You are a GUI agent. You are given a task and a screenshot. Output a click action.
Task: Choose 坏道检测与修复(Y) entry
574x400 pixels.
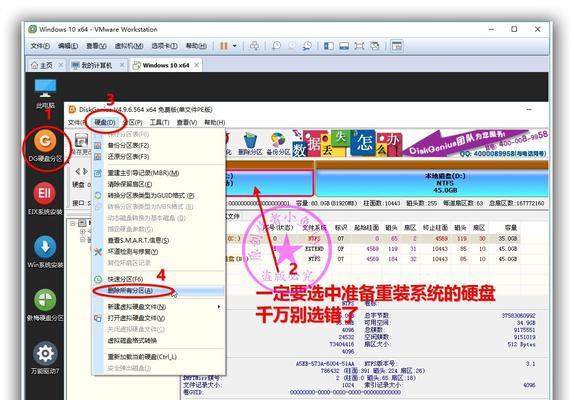tap(159, 252)
